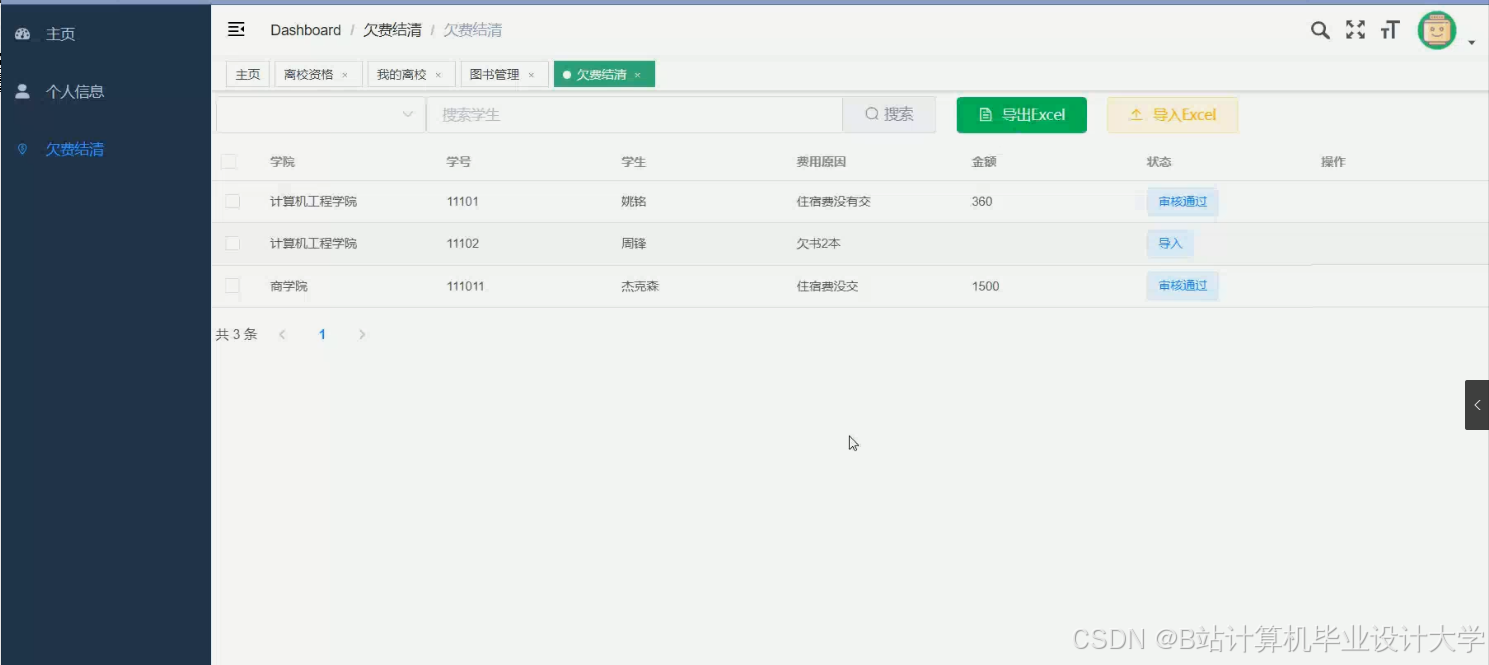Viewport: 1489px width, 665px height.
Task: Click the 欠费结清 location icon in sidebar
Action: pyautogui.click(x=22, y=149)
